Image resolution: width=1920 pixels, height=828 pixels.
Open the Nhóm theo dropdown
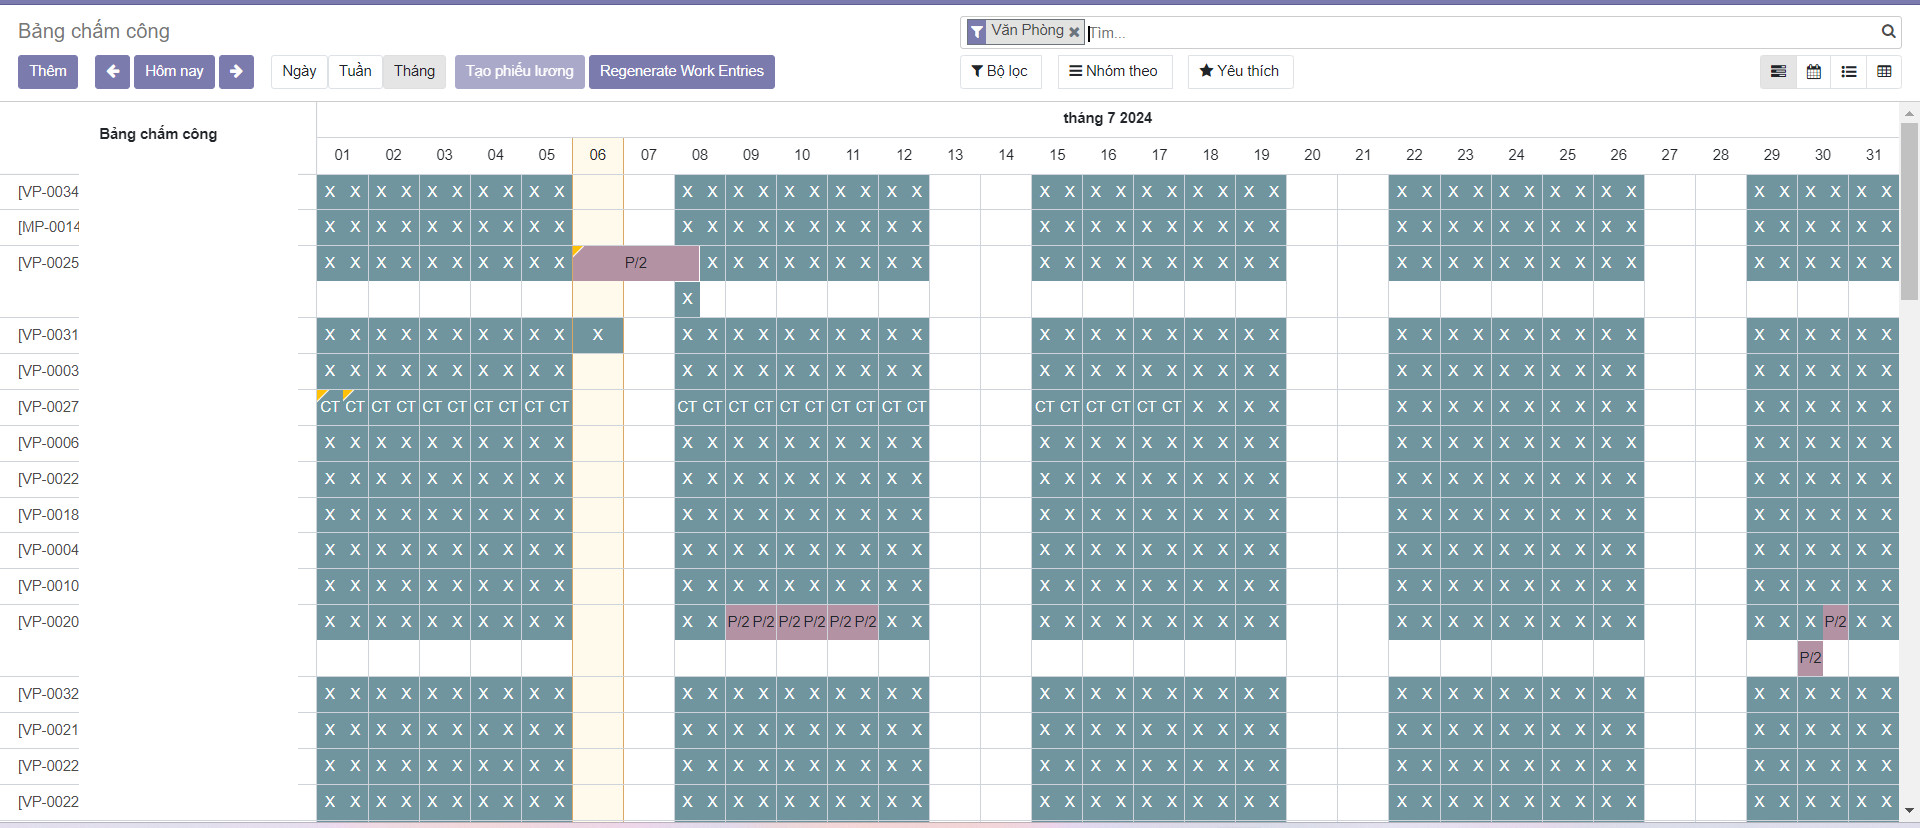click(x=1113, y=71)
